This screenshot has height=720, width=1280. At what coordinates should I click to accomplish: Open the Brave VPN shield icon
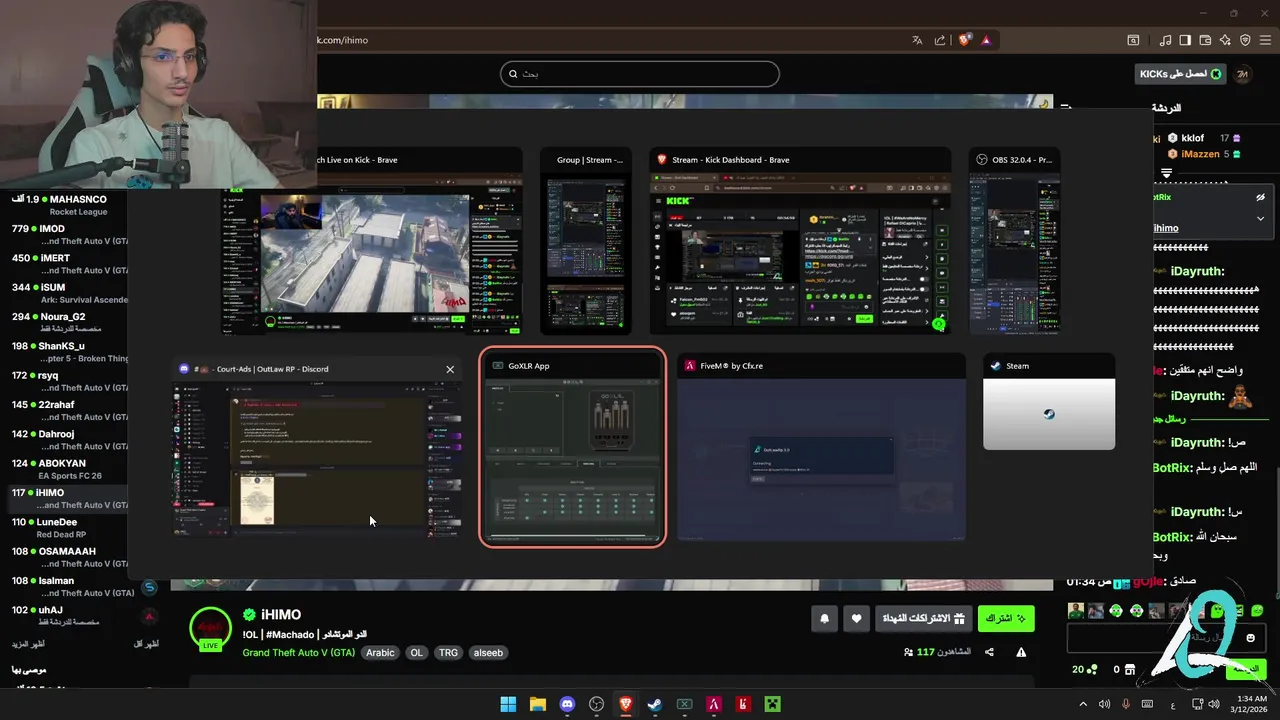(x=1245, y=40)
